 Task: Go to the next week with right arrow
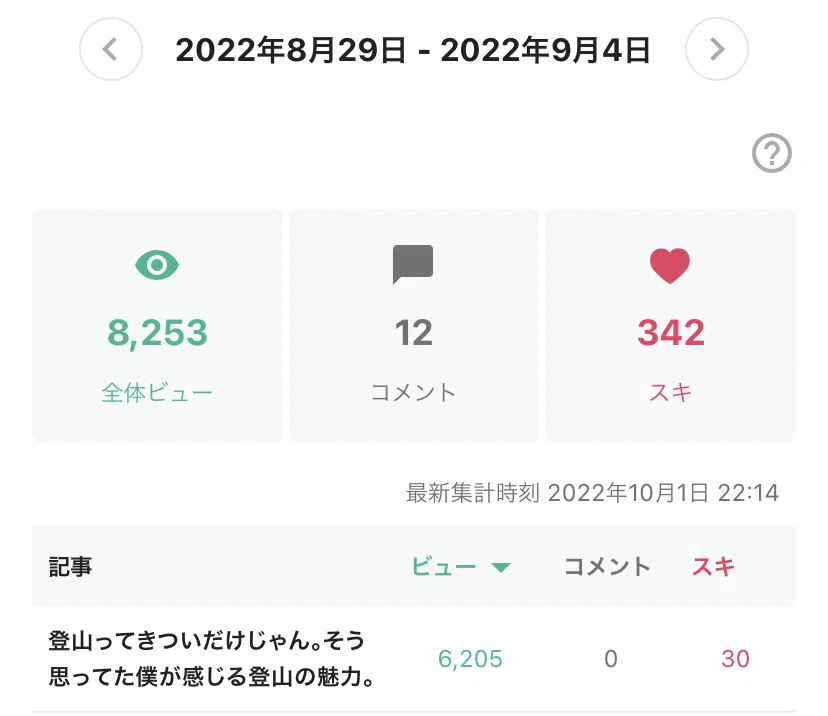coord(717,49)
